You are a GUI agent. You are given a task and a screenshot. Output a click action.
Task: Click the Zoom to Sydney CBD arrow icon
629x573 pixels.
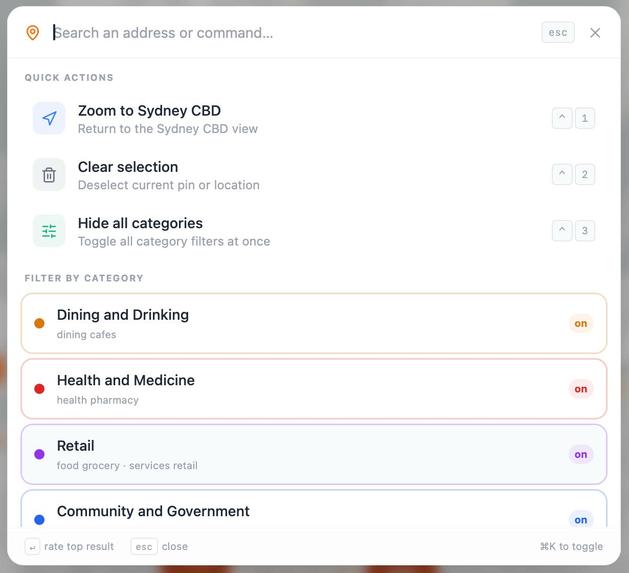49,118
